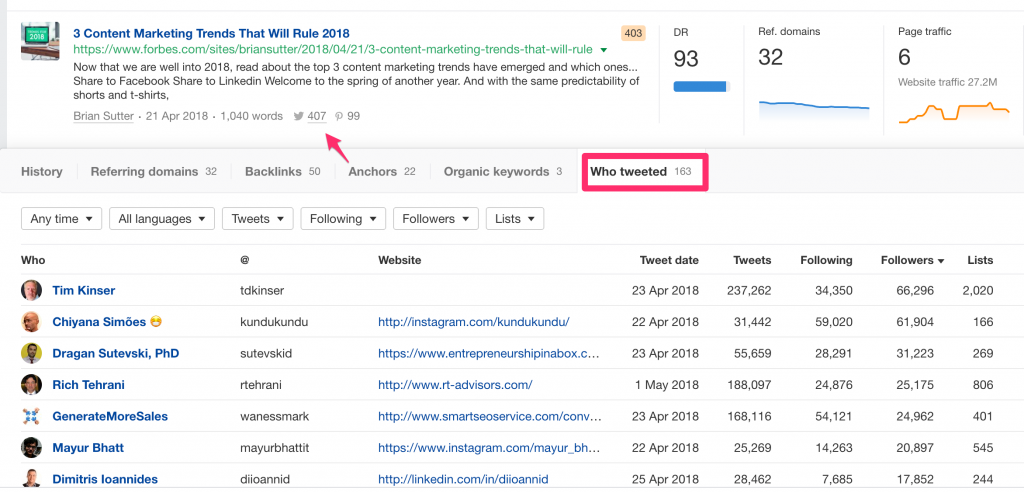Expand the green URL dropdown arrow

tap(603, 50)
